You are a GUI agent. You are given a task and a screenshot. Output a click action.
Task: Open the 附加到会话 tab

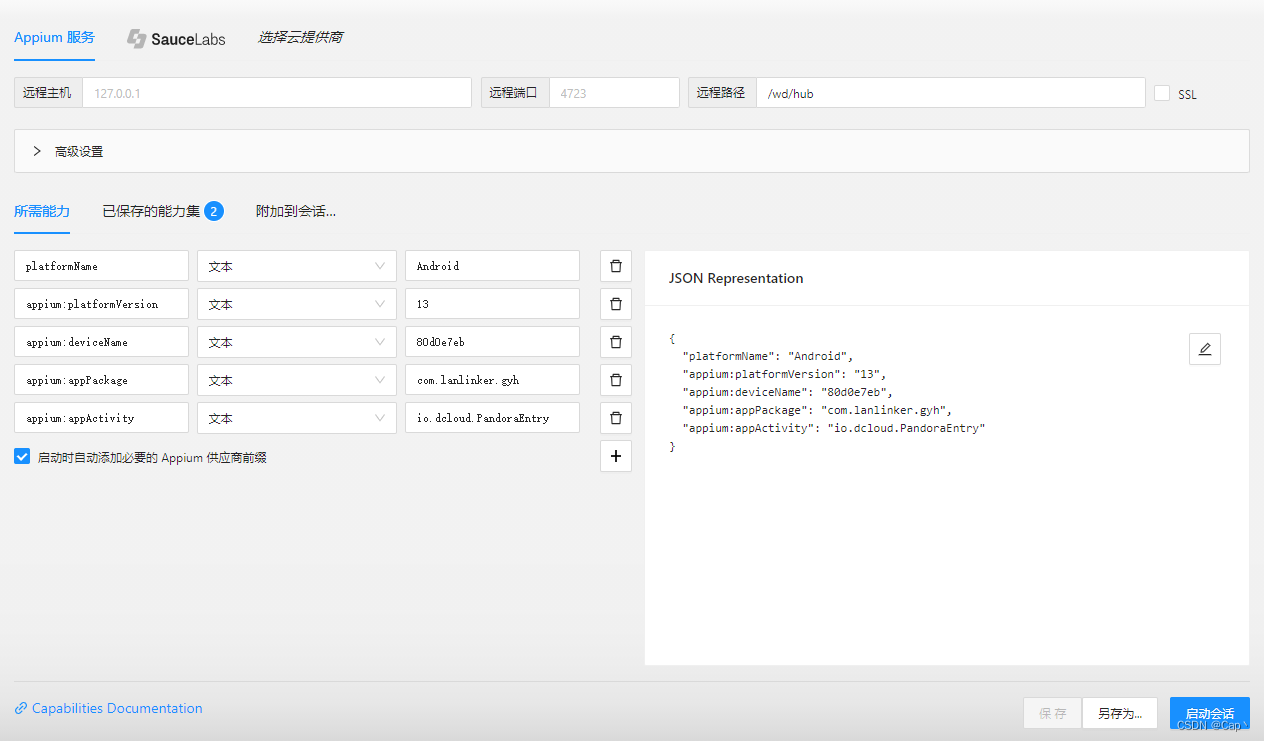pos(295,211)
